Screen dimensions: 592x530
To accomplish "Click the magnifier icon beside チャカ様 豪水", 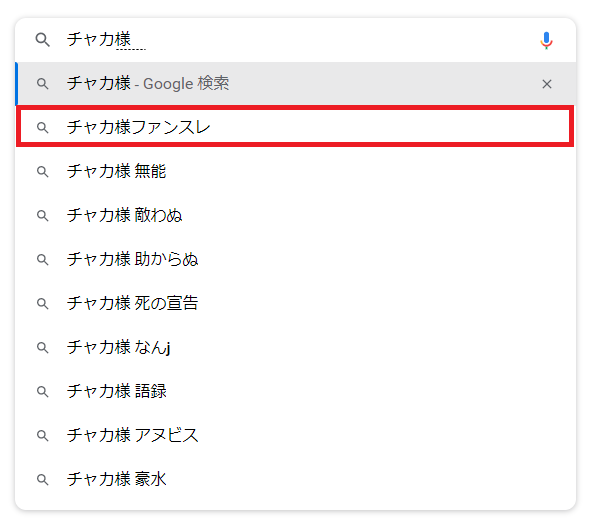I will tap(43, 479).
